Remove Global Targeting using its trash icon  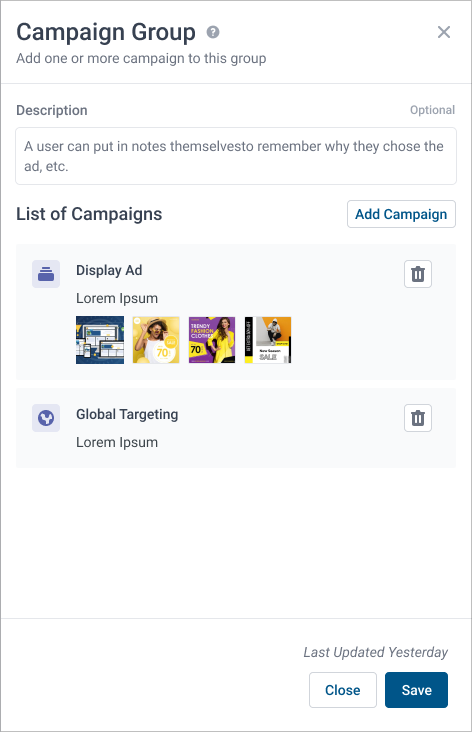[x=418, y=418]
